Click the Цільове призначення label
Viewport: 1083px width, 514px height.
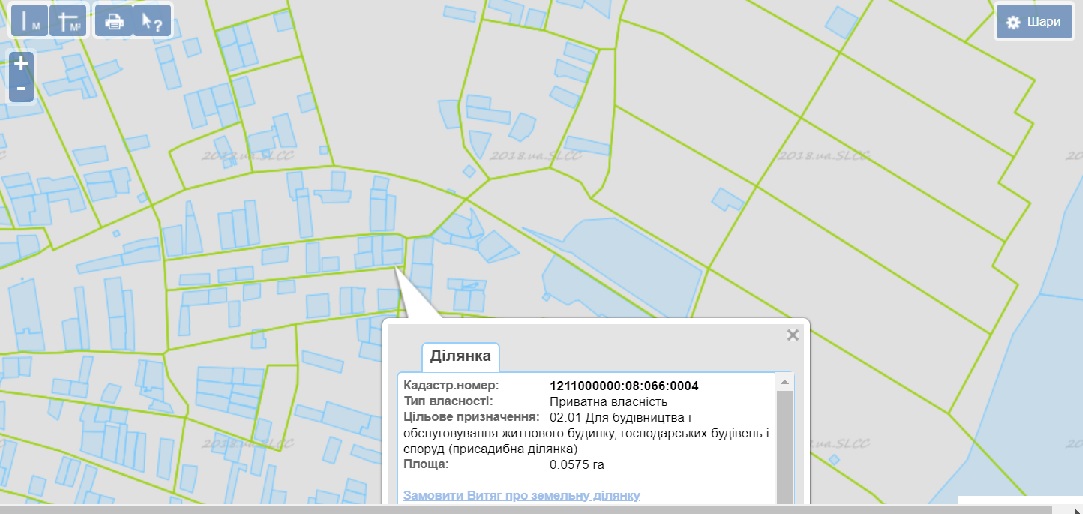470,416
